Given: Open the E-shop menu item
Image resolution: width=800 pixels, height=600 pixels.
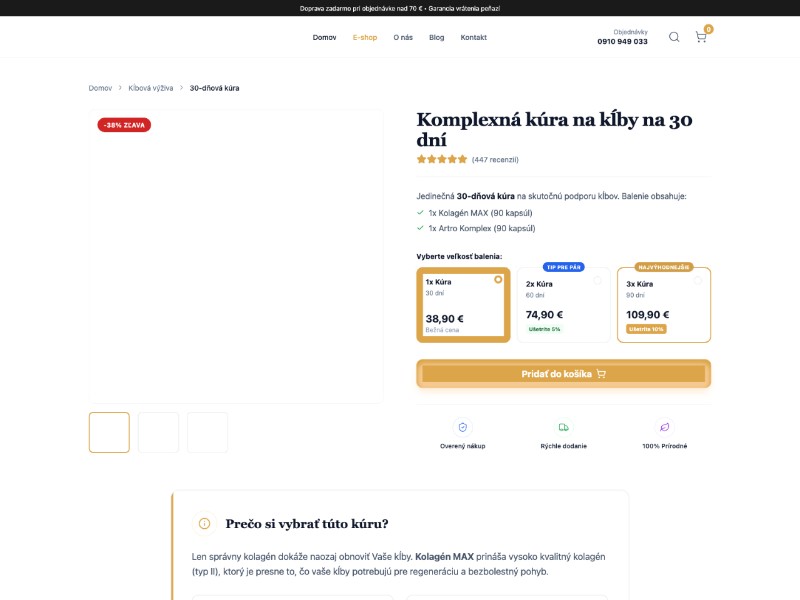Looking at the screenshot, I should (x=365, y=37).
